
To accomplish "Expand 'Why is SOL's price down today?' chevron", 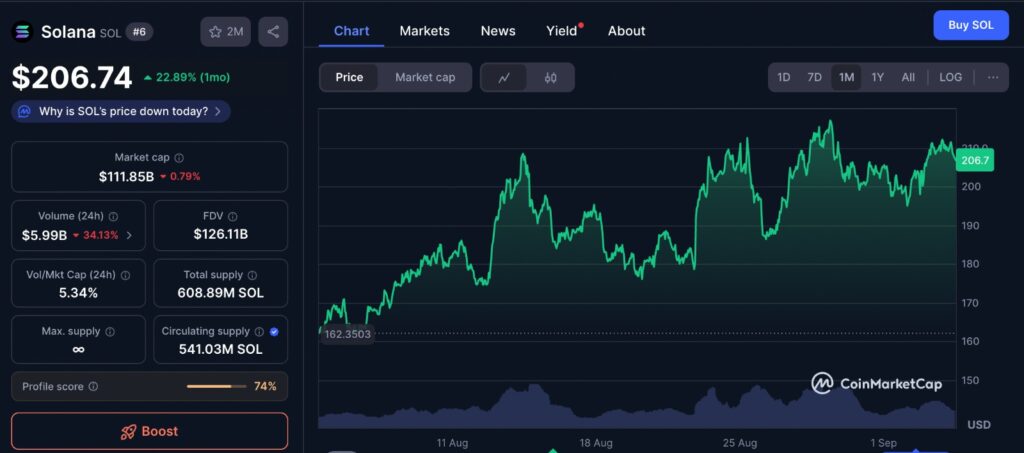I will coord(217,112).
